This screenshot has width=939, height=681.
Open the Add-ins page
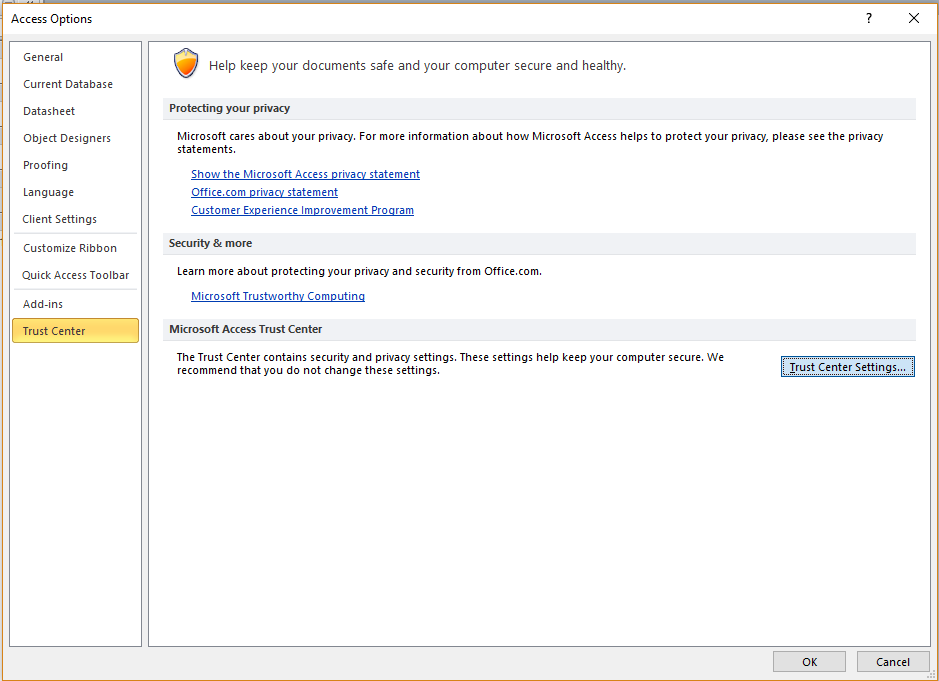point(75,304)
